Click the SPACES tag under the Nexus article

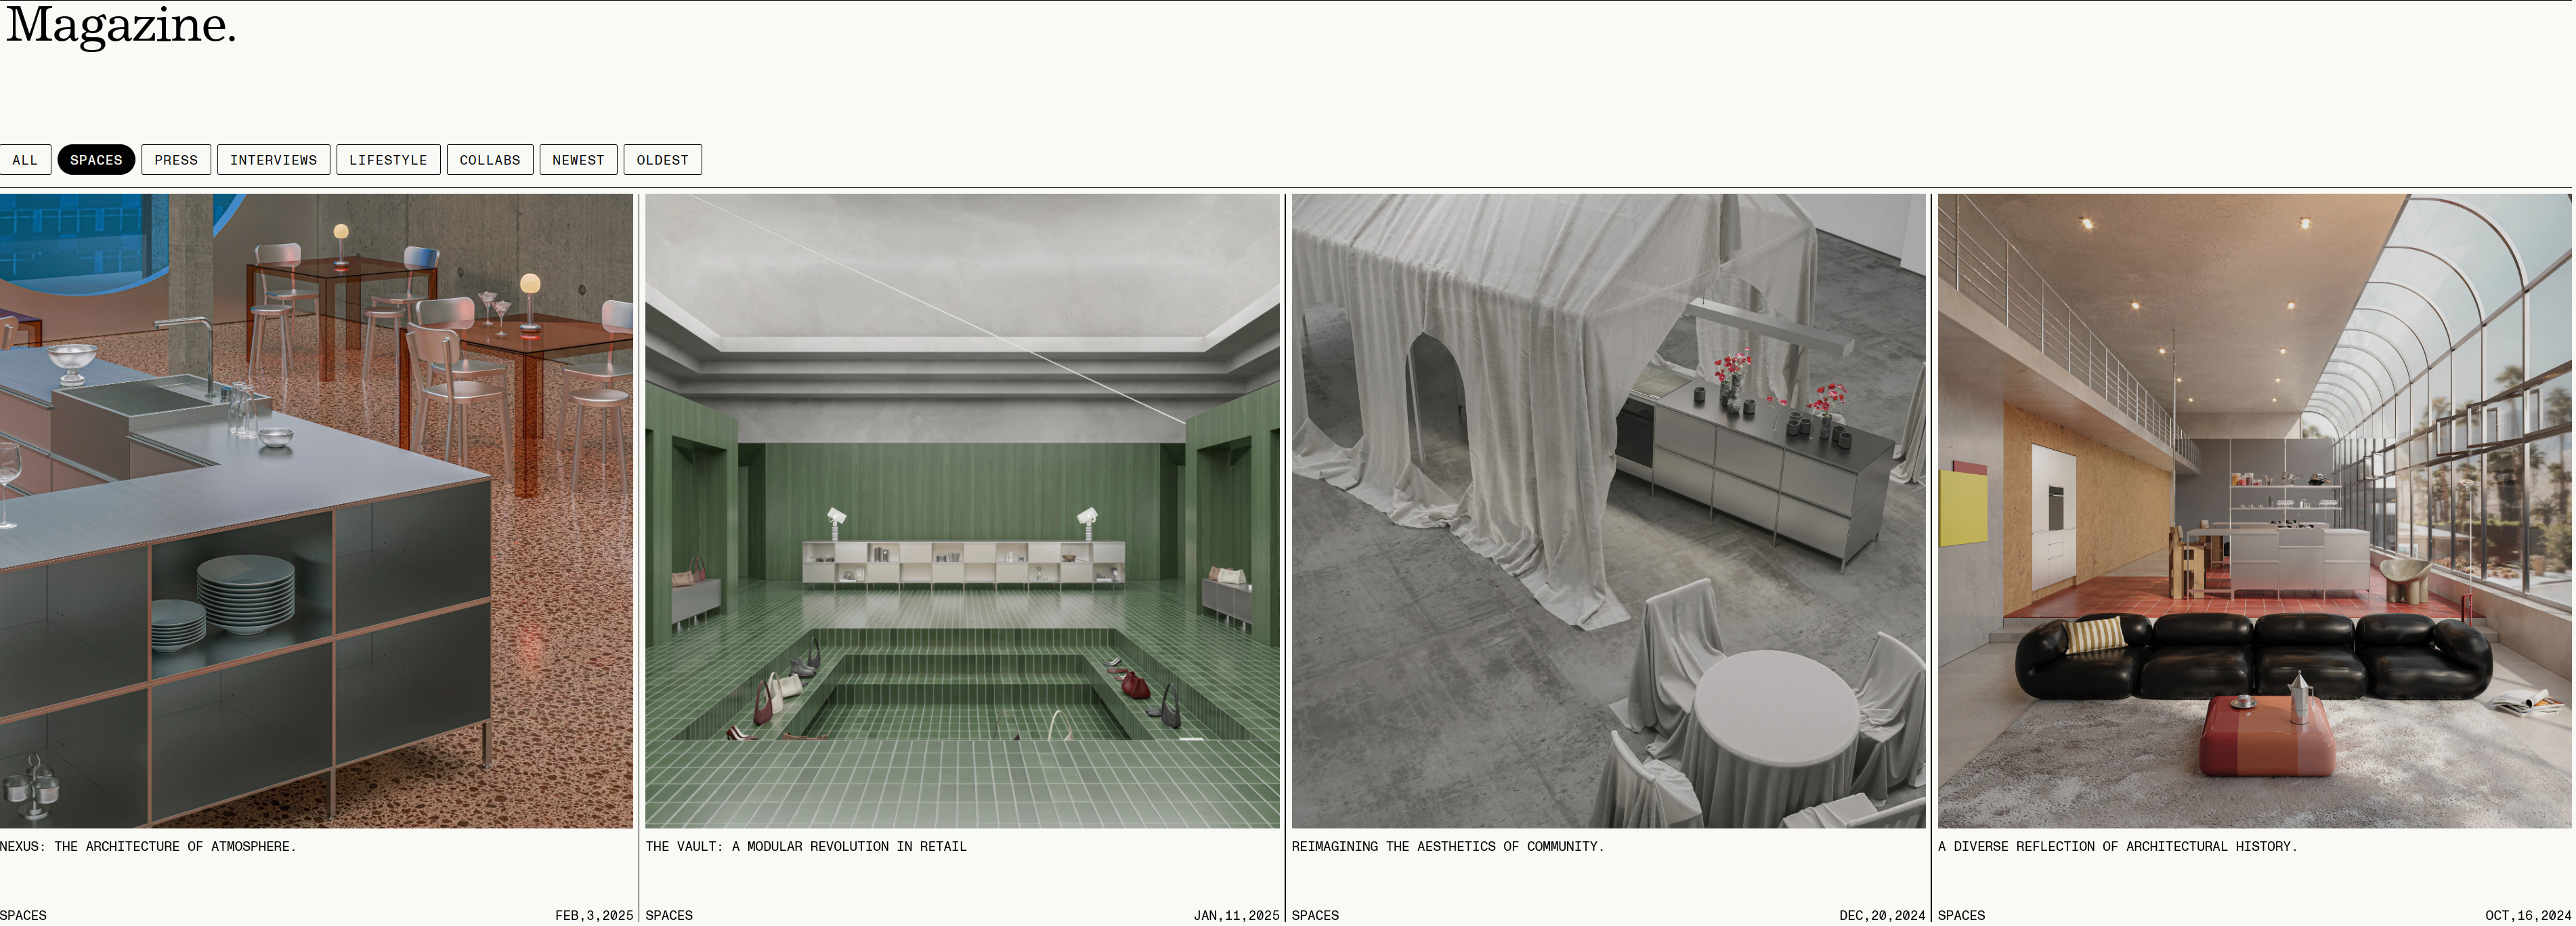coord(23,915)
